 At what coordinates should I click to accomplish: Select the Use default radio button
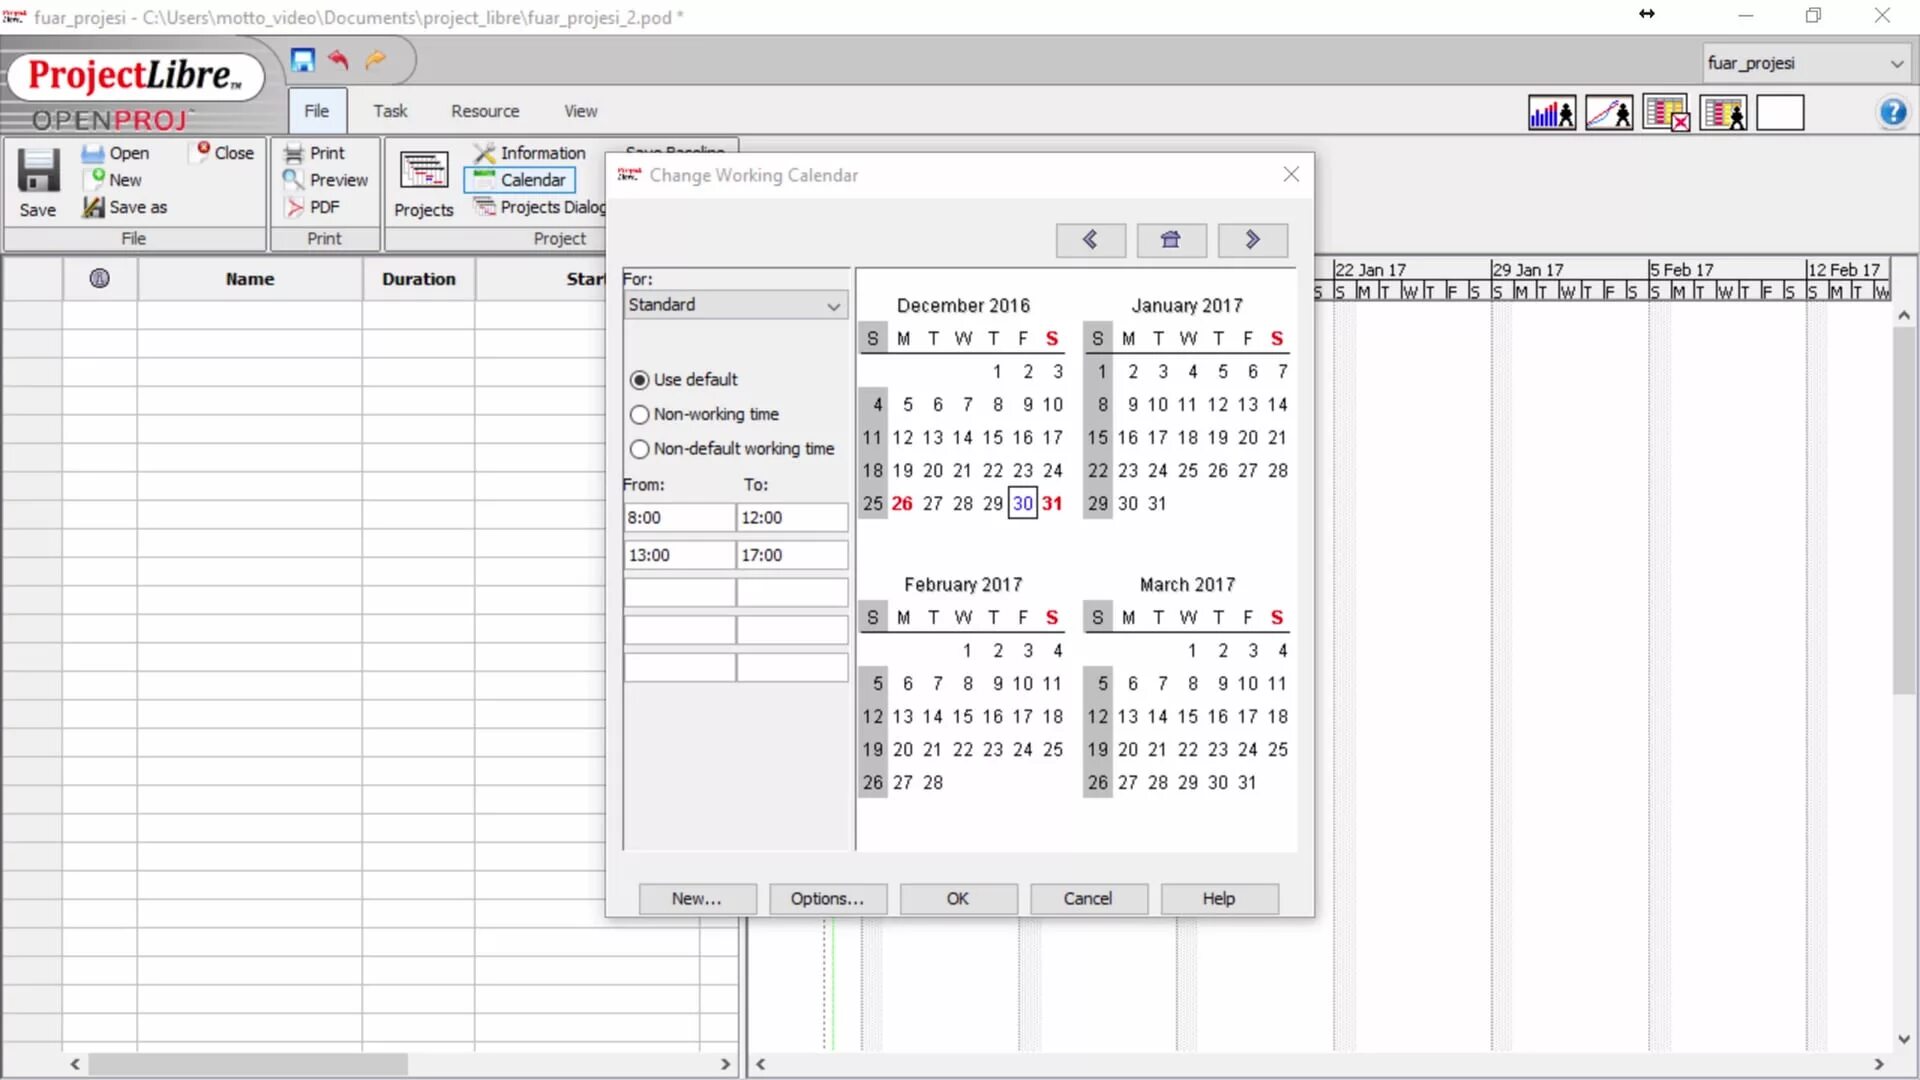pyautogui.click(x=640, y=380)
